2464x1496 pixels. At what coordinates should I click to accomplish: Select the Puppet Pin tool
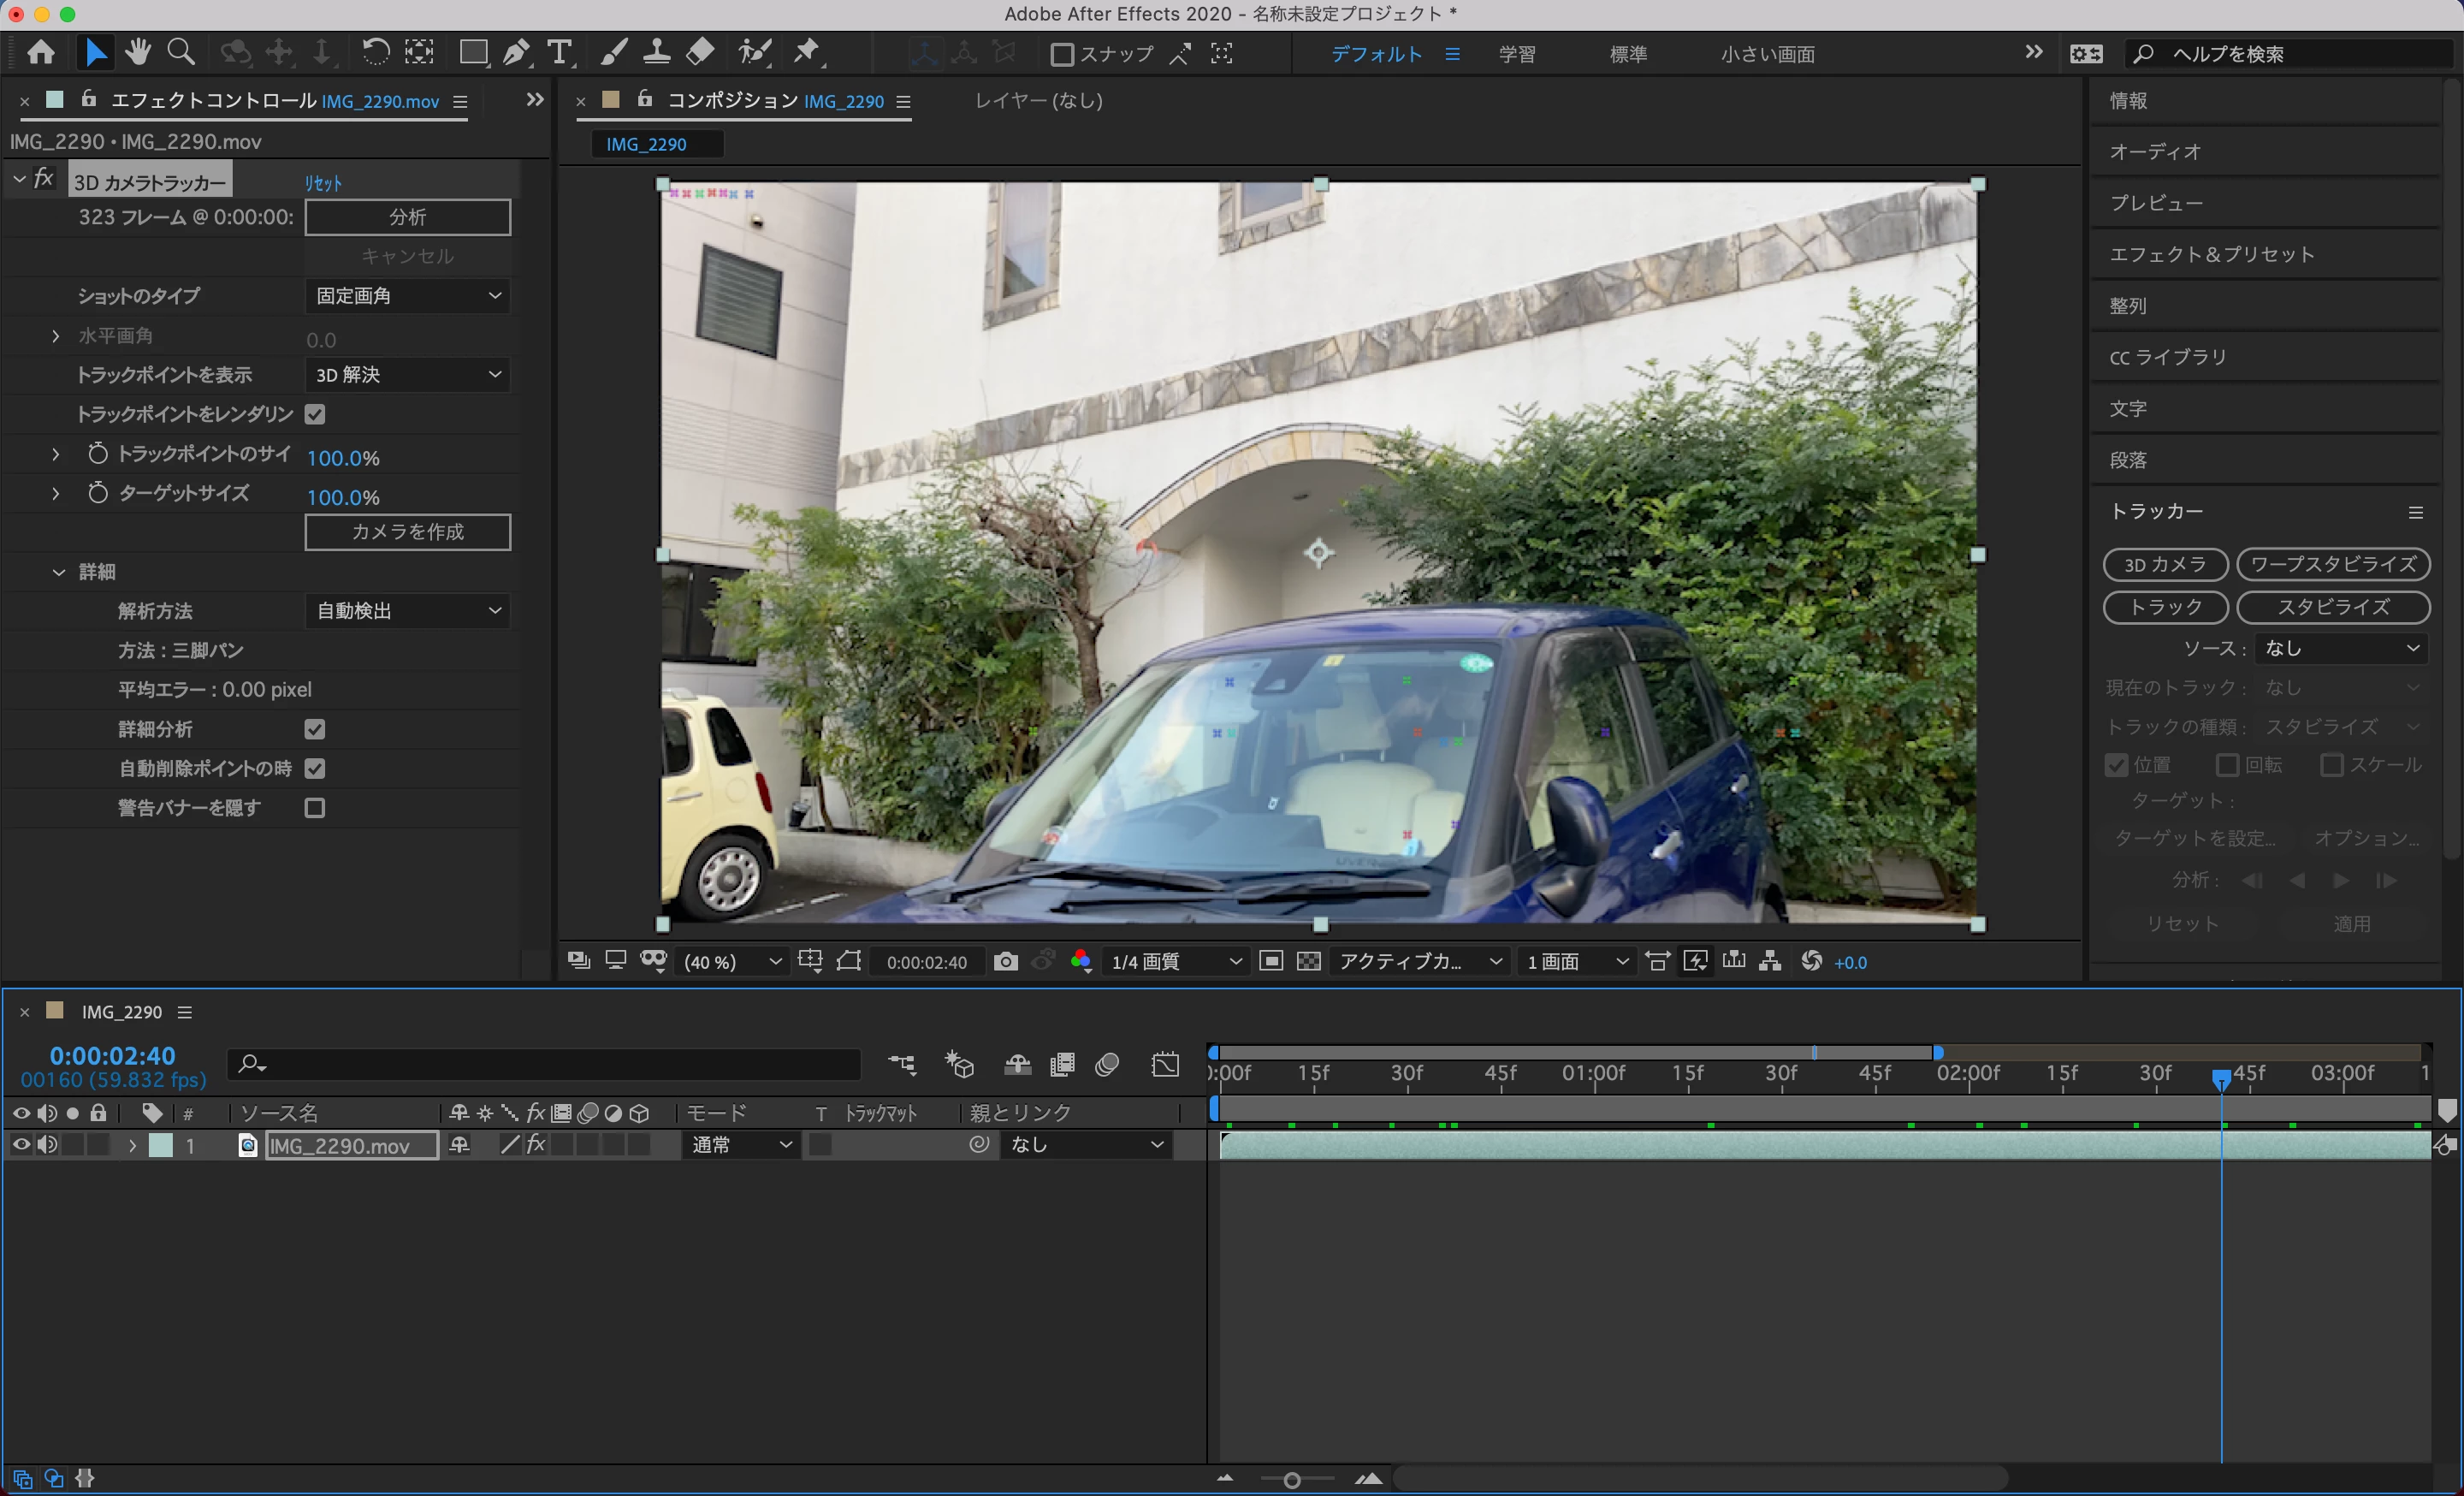pos(806,52)
